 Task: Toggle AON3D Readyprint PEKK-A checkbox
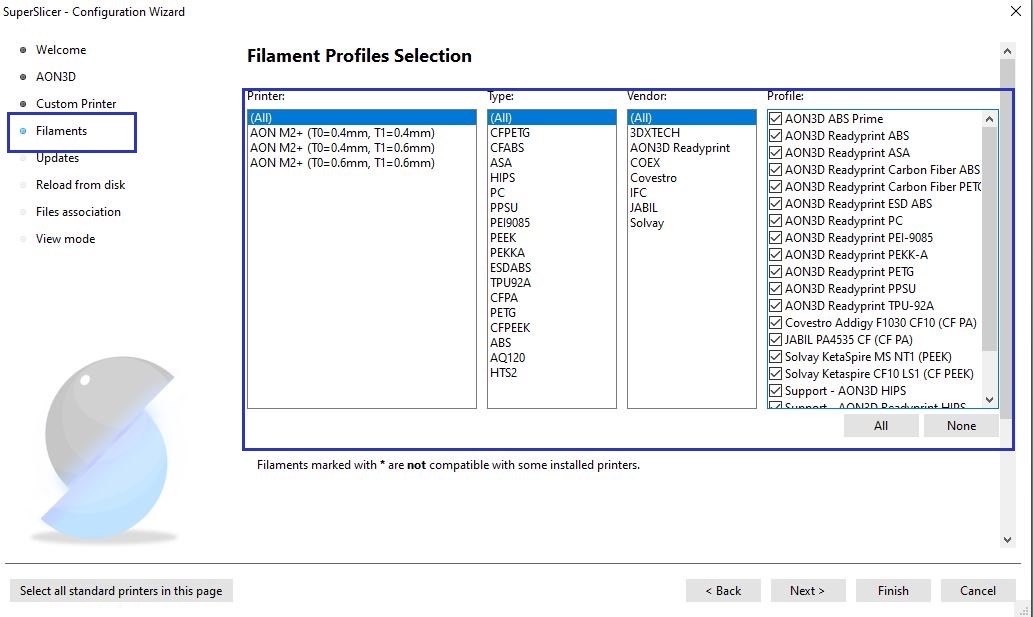pyautogui.click(x=775, y=255)
